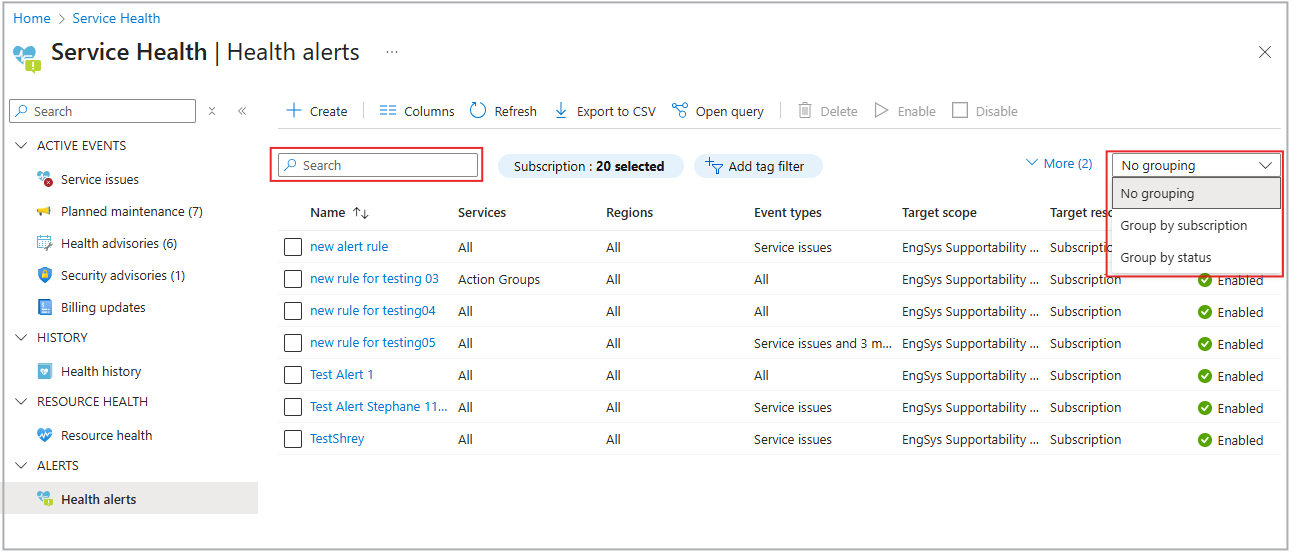Viewport: 1292px width, 558px height.
Task: Click the Security advisories shield icon
Action: (x=44, y=275)
